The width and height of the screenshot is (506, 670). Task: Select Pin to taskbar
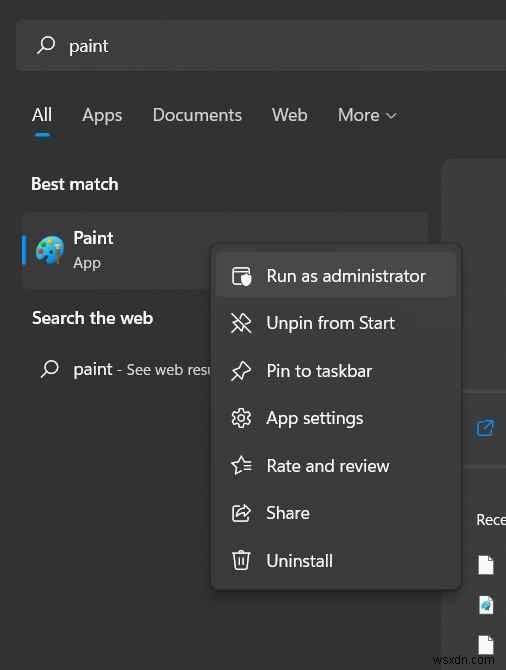click(x=336, y=370)
